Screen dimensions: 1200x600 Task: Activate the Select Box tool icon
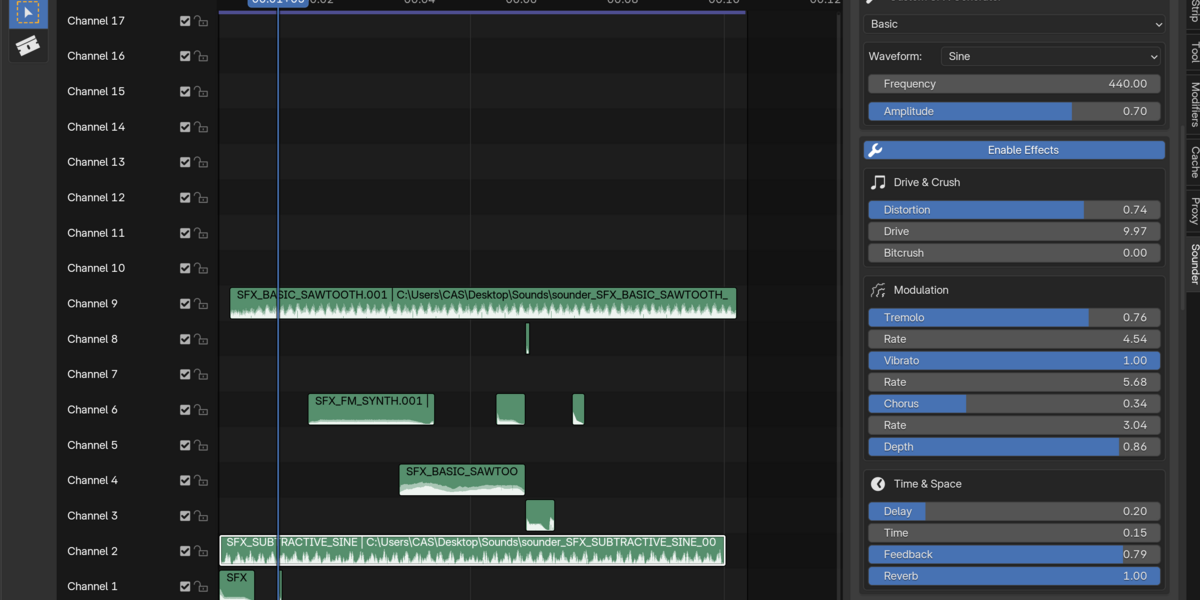28,13
